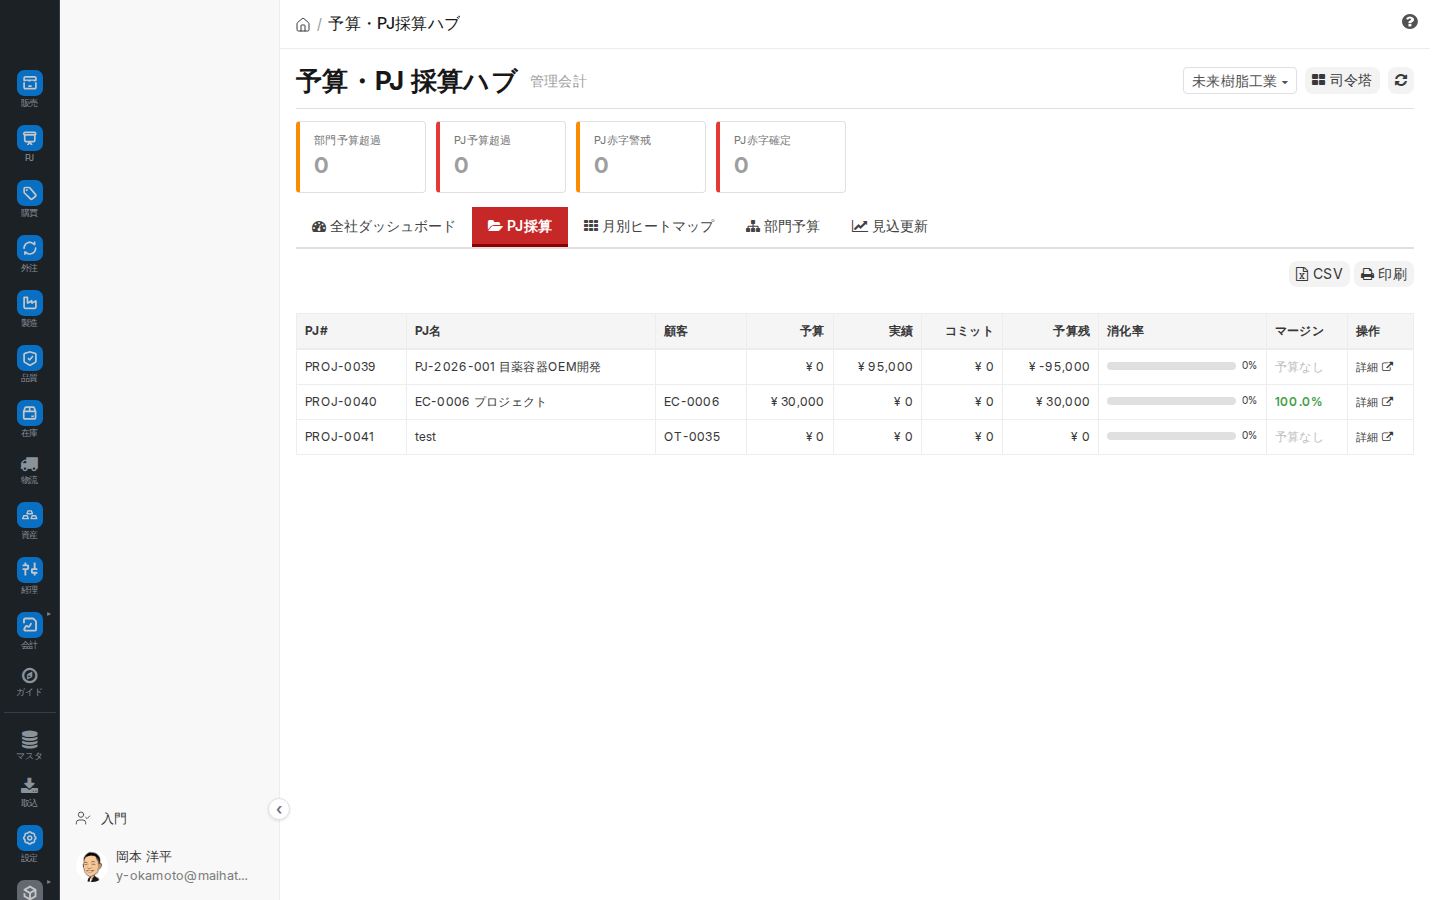Viewport: 1440px width, 900px height.
Task: Click the ¥95,000 actuals value
Action: (x=885, y=367)
